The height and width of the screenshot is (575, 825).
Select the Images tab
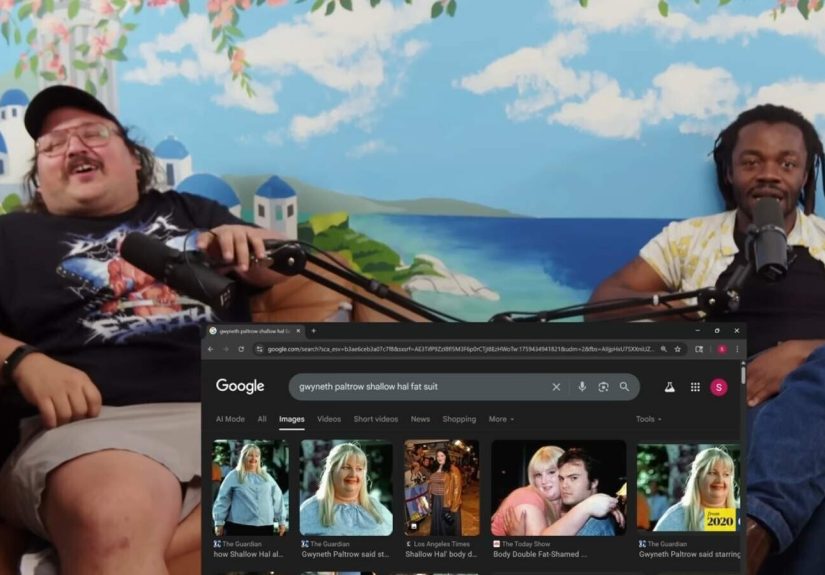coord(291,419)
